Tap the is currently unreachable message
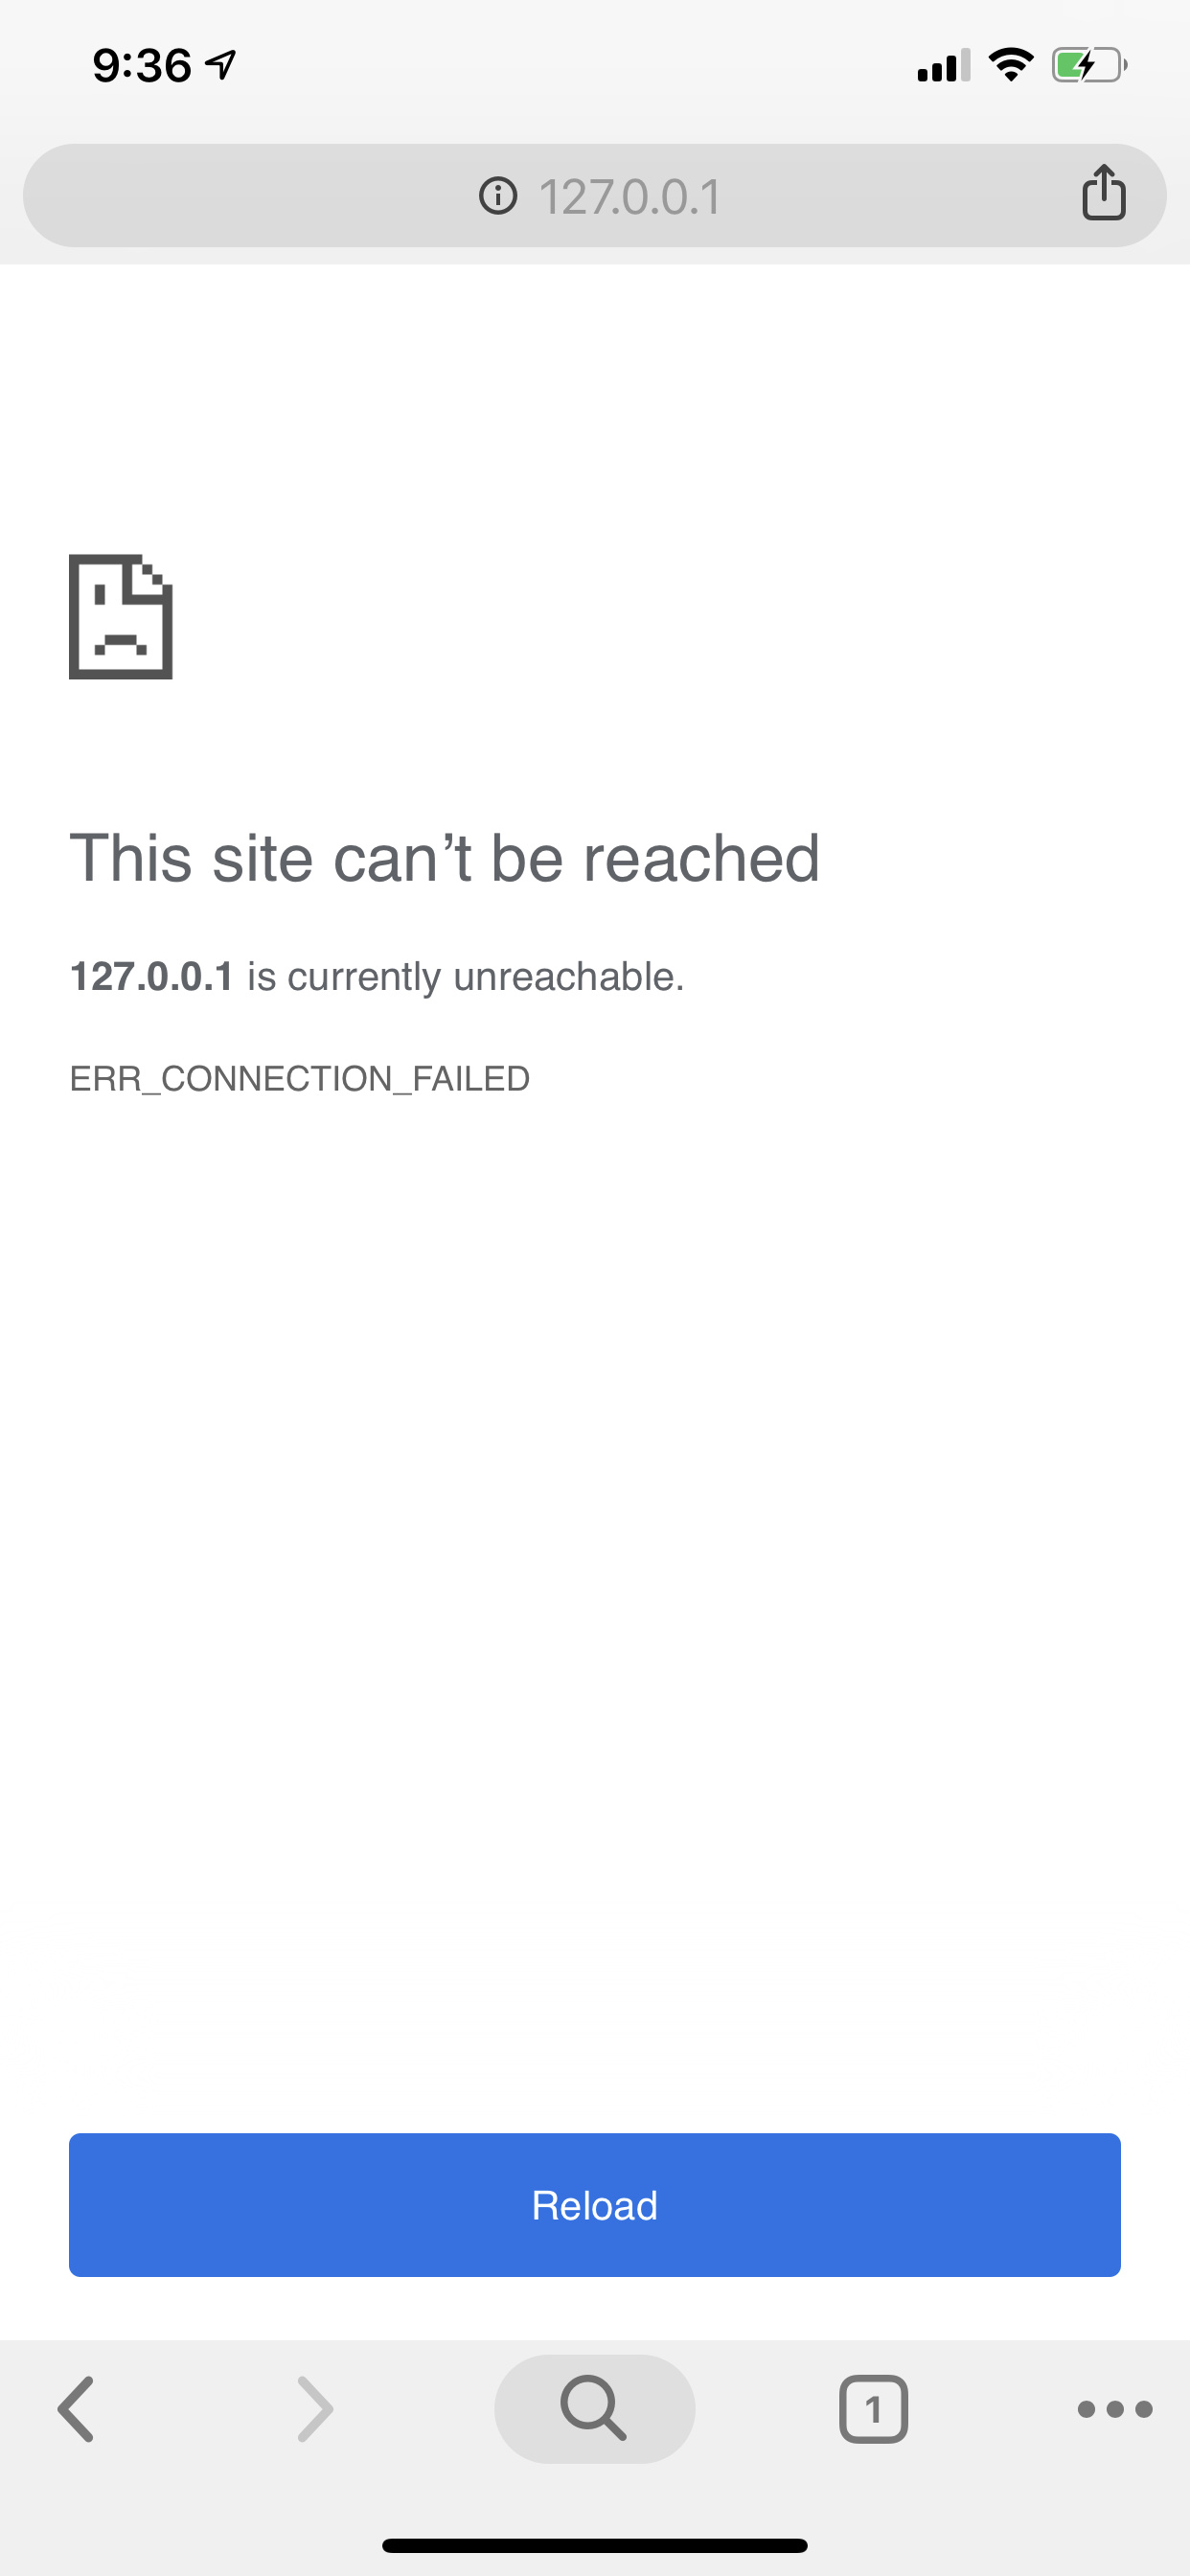The image size is (1190, 2576). tap(466, 976)
